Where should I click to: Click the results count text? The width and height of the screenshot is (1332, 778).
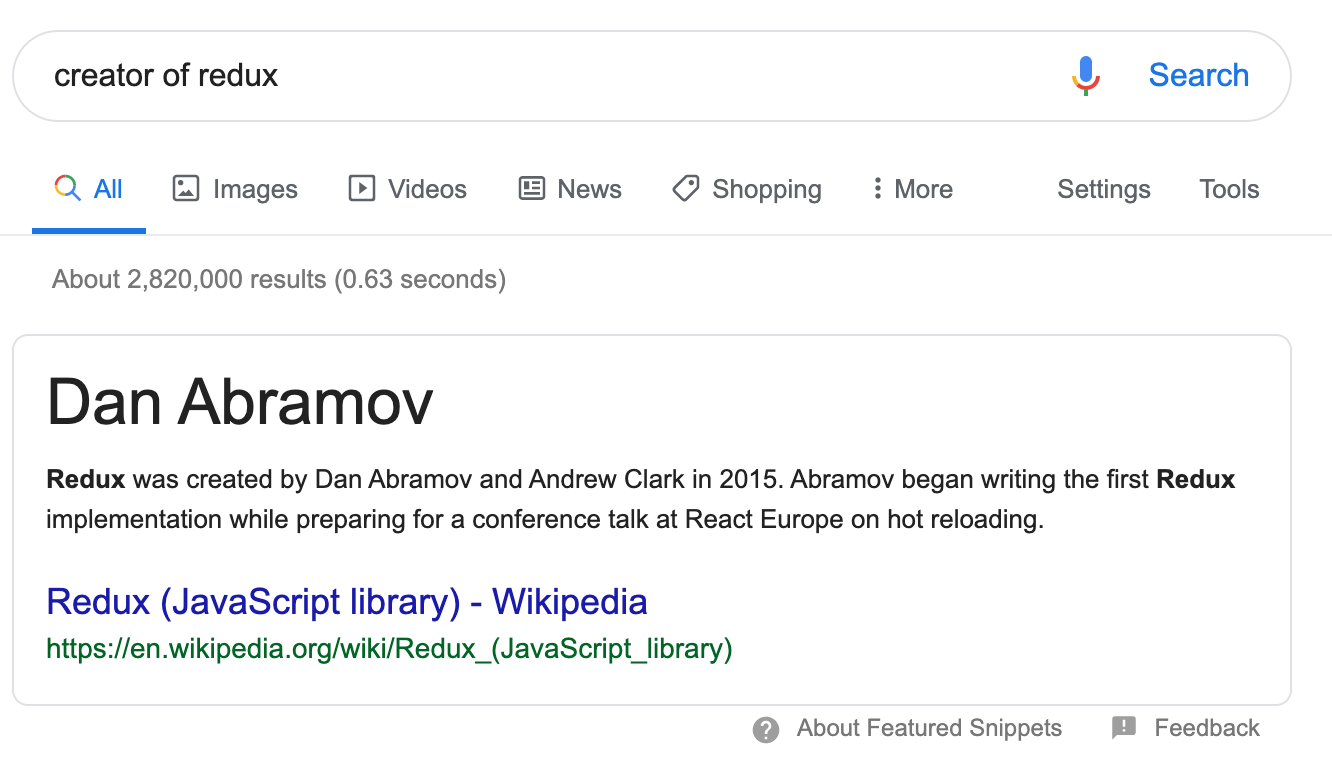coord(279,279)
